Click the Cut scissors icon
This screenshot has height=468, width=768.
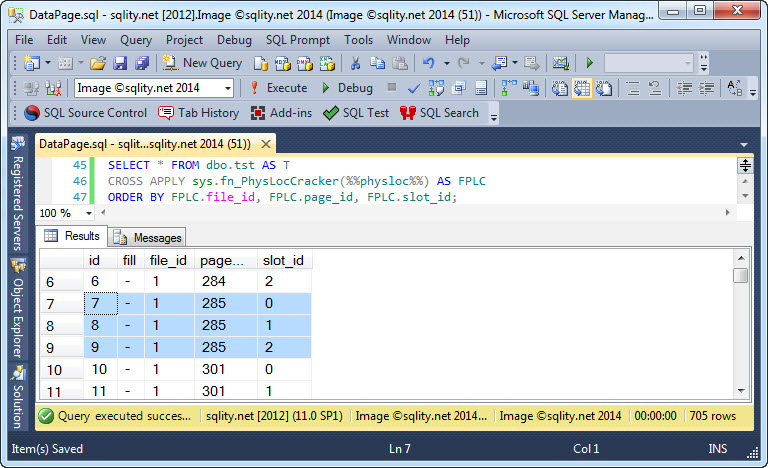click(356, 63)
